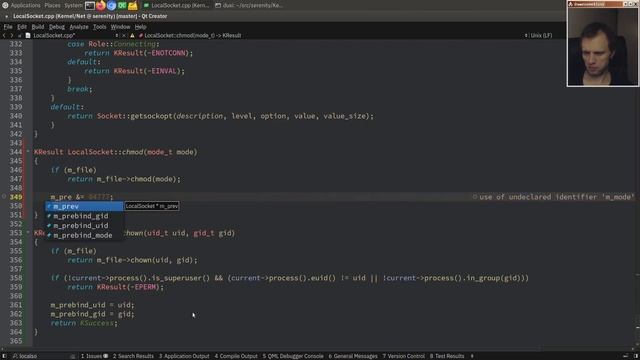Screen dimensions: 640x360
Task: Click line number 363 in the gutter
Action: point(16,323)
